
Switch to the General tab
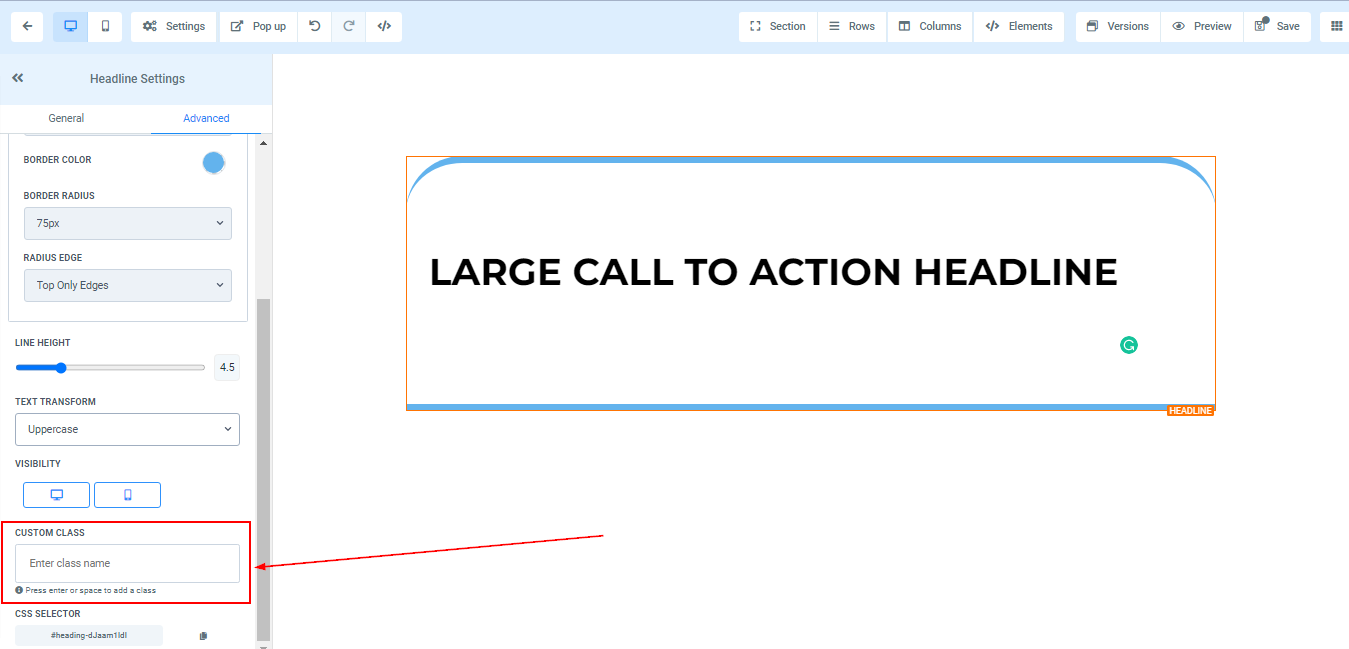pyautogui.click(x=66, y=118)
